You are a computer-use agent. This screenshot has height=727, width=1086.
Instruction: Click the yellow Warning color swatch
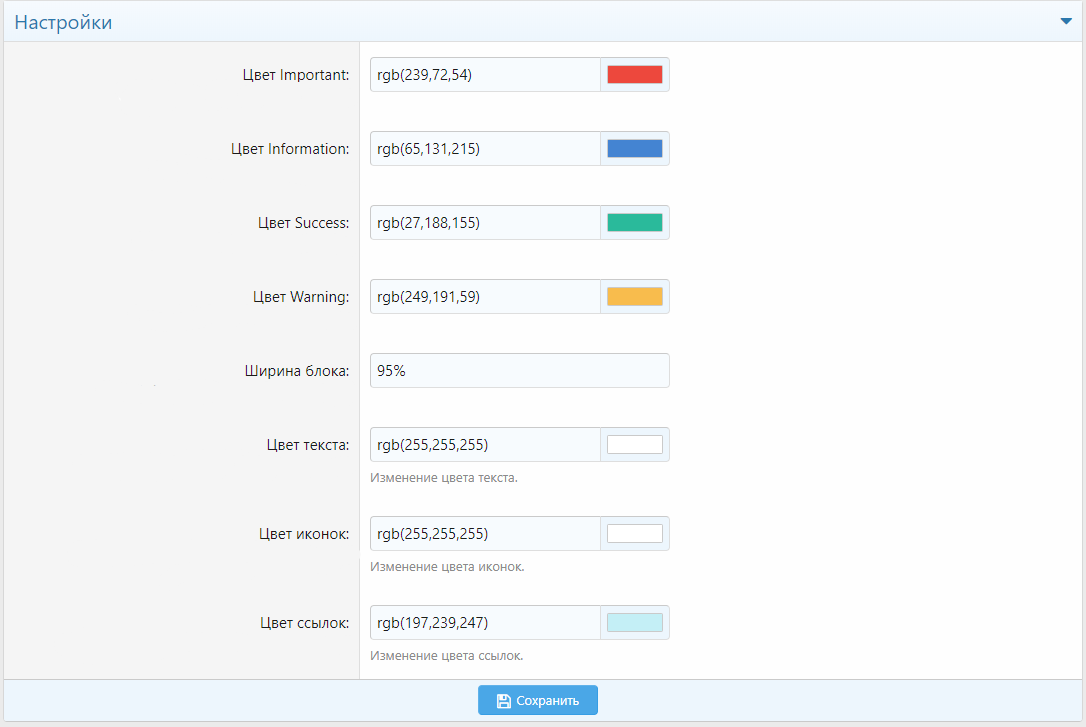[x=634, y=297]
